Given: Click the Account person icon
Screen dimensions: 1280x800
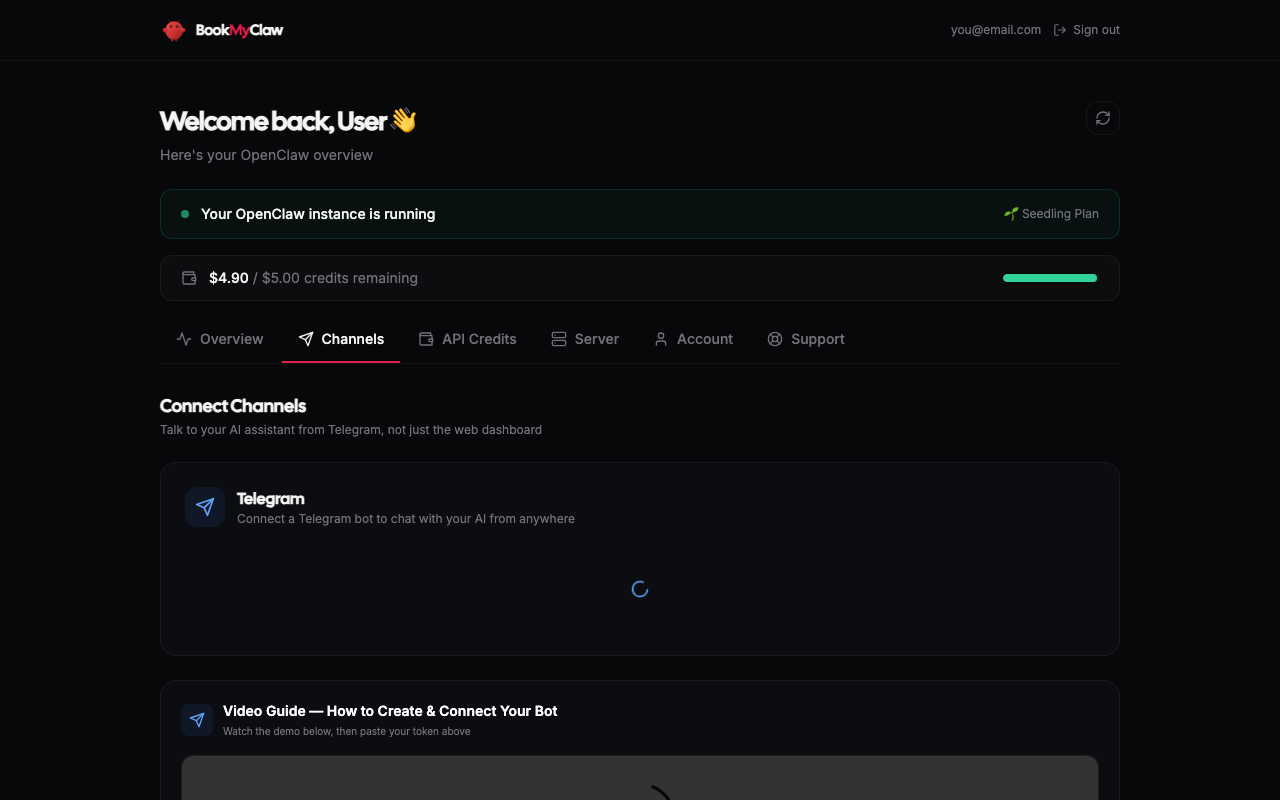Looking at the screenshot, I should (x=660, y=339).
